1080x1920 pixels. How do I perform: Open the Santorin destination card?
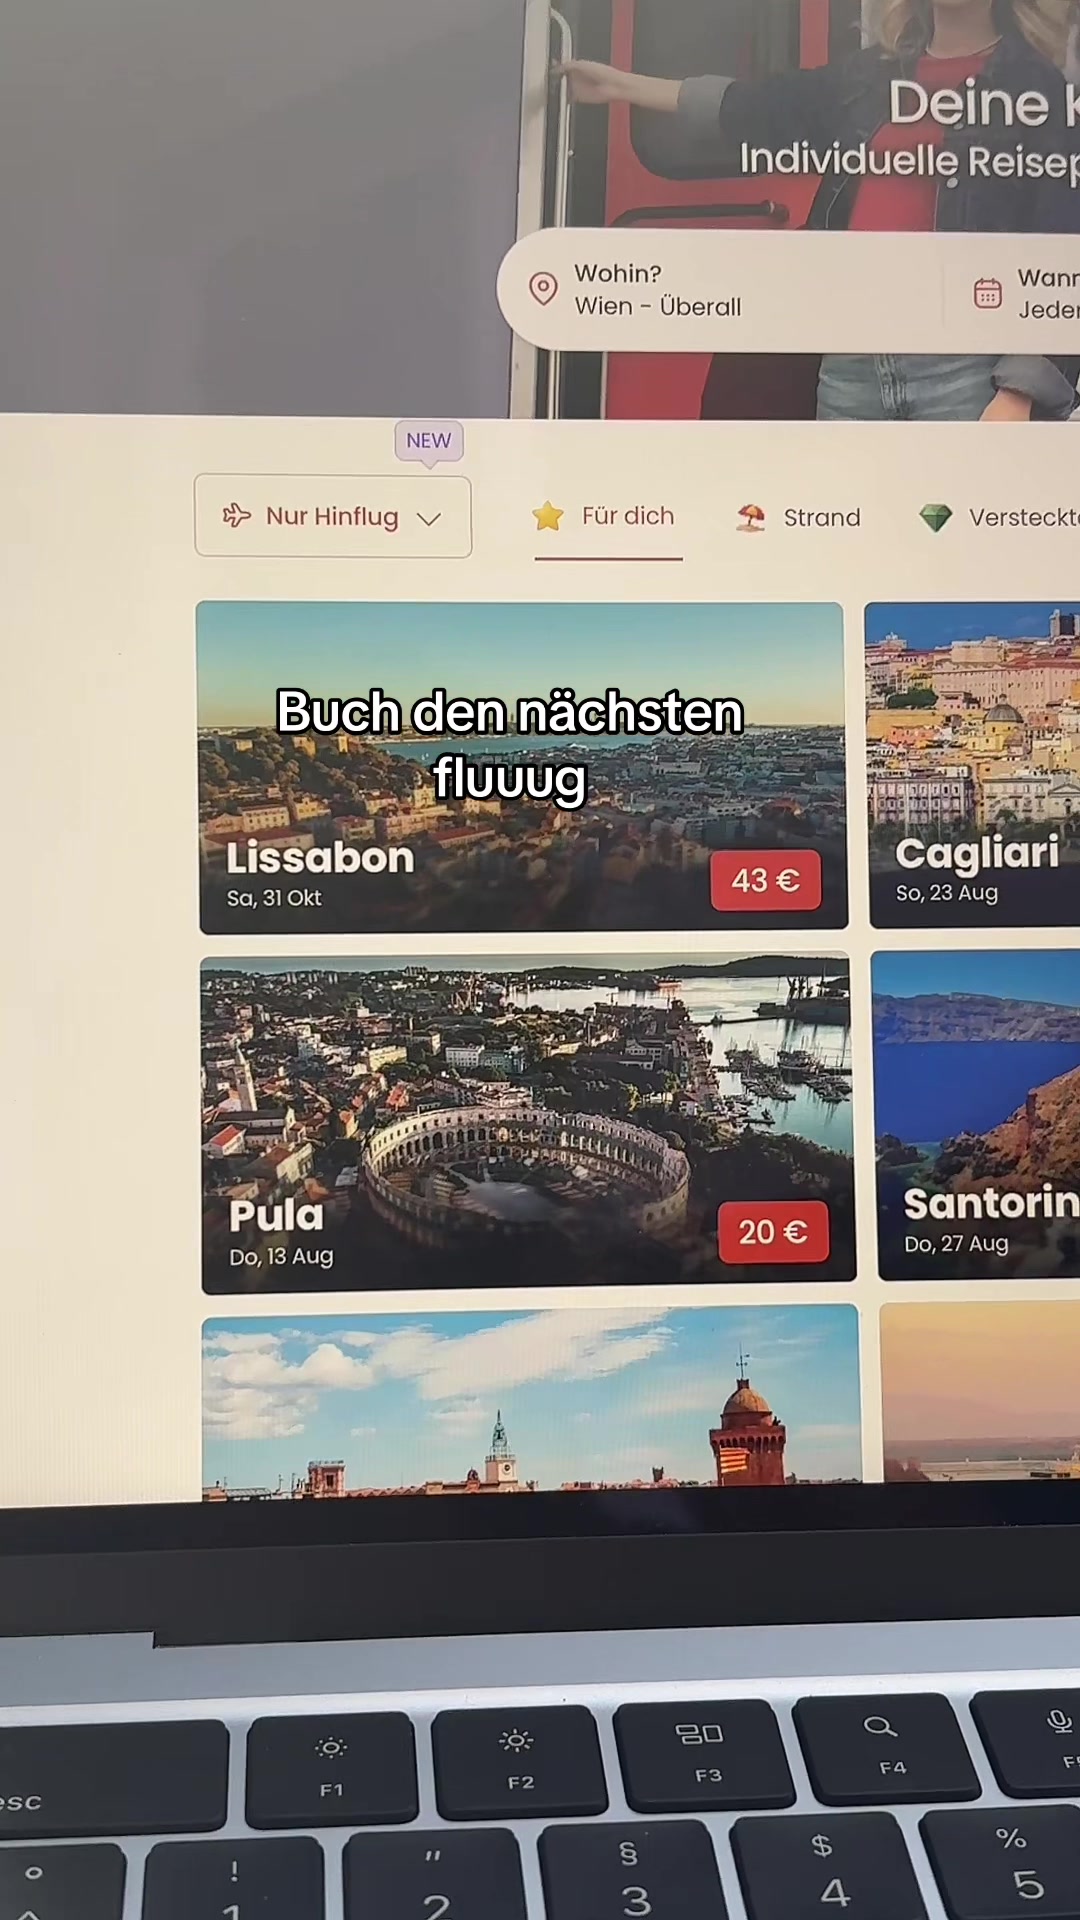976,1115
